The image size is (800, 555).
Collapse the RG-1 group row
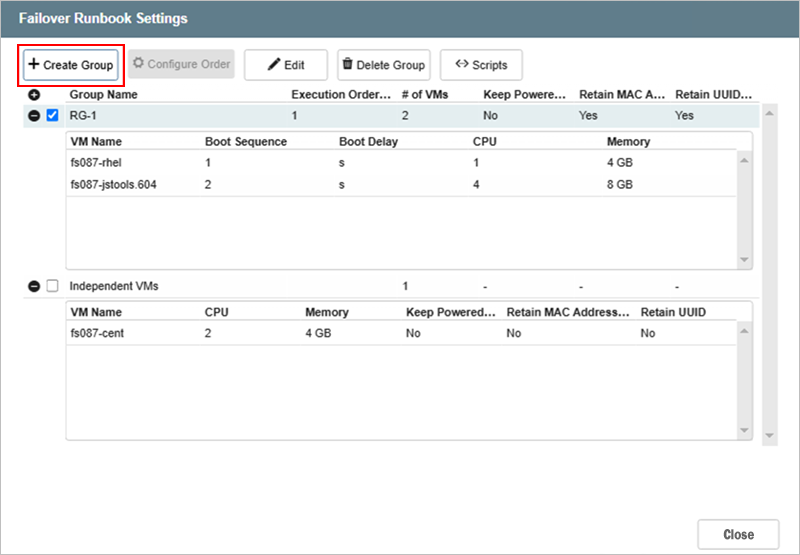[34, 116]
